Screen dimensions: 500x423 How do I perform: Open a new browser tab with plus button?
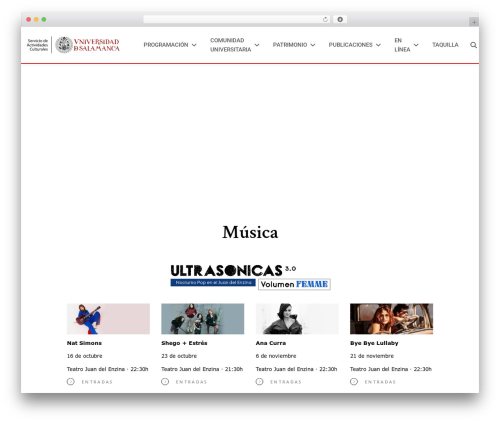pyautogui.click(x=474, y=22)
